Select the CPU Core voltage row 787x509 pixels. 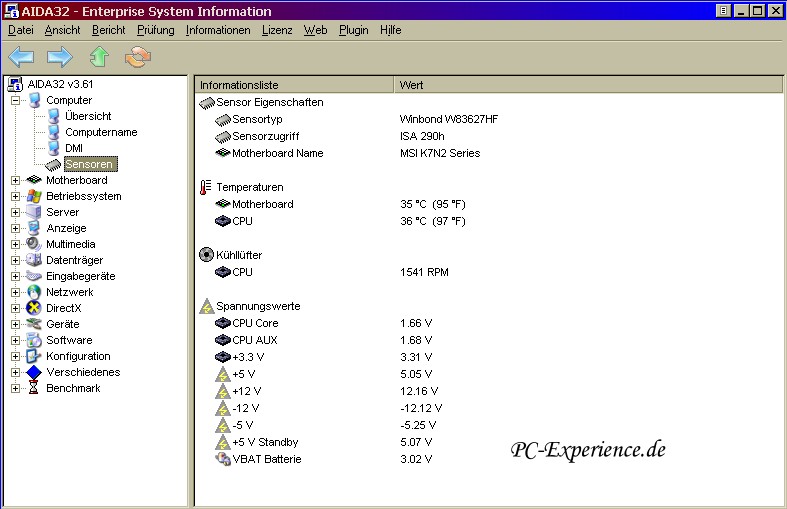pos(255,323)
